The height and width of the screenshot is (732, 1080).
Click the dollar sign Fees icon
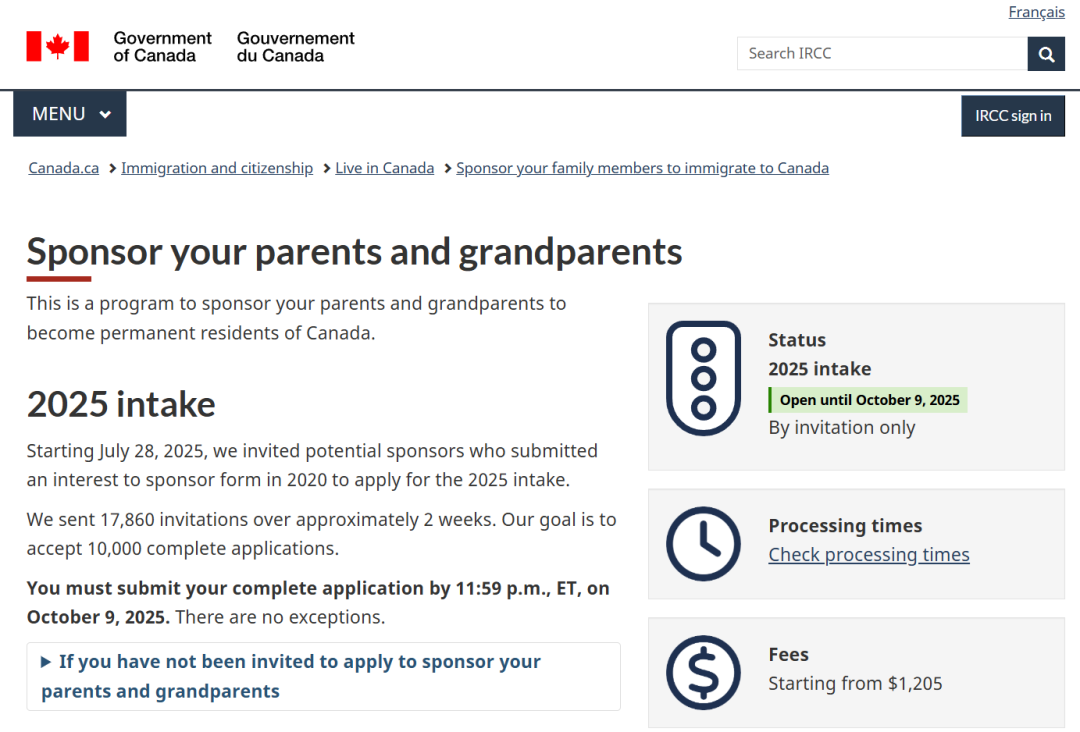click(703, 672)
